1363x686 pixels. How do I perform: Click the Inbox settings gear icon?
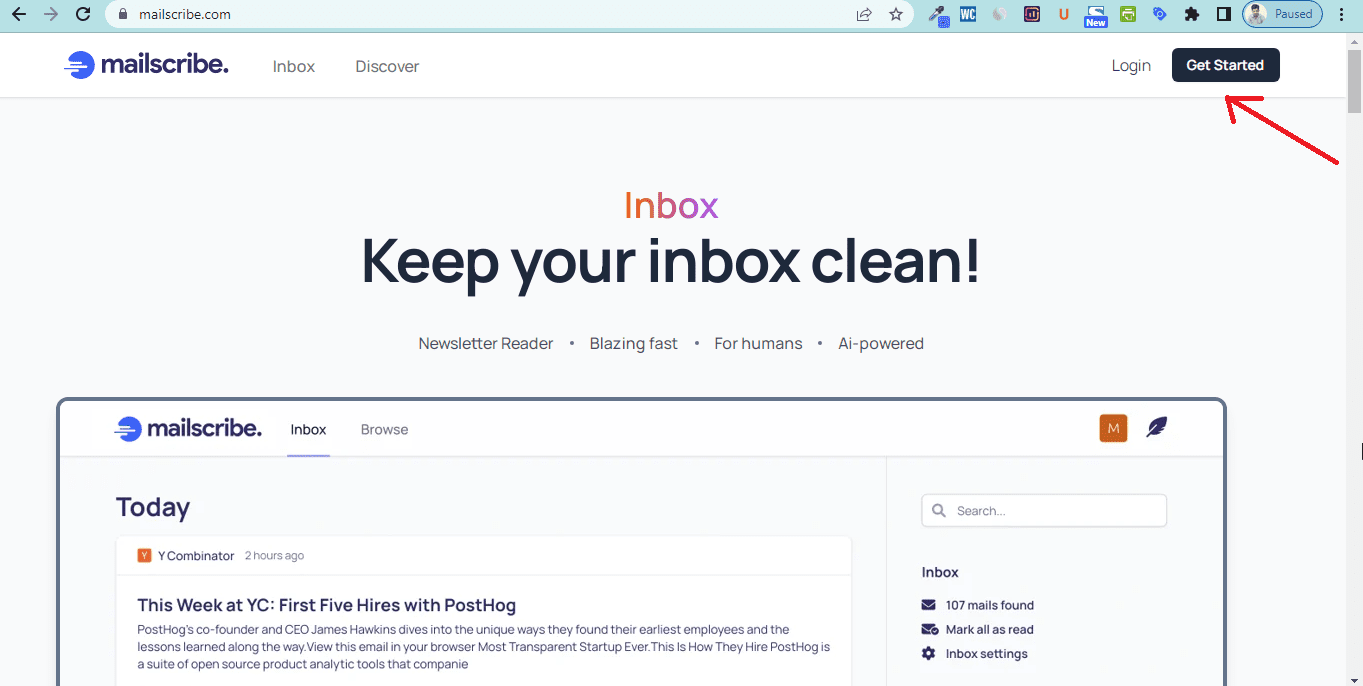click(x=928, y=653)
